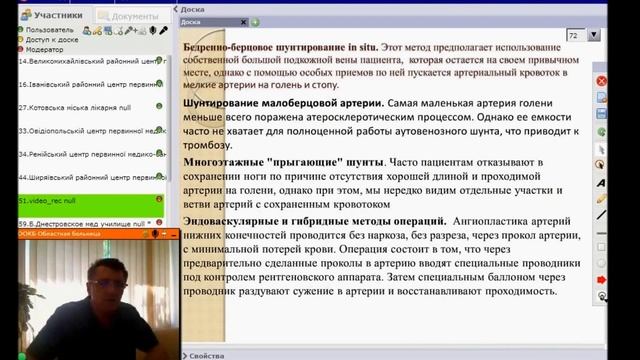Image resolution: width=640 pixels, height=360 pixels.
Task: Click the load document icon in board toolbar
Action: 601,97
